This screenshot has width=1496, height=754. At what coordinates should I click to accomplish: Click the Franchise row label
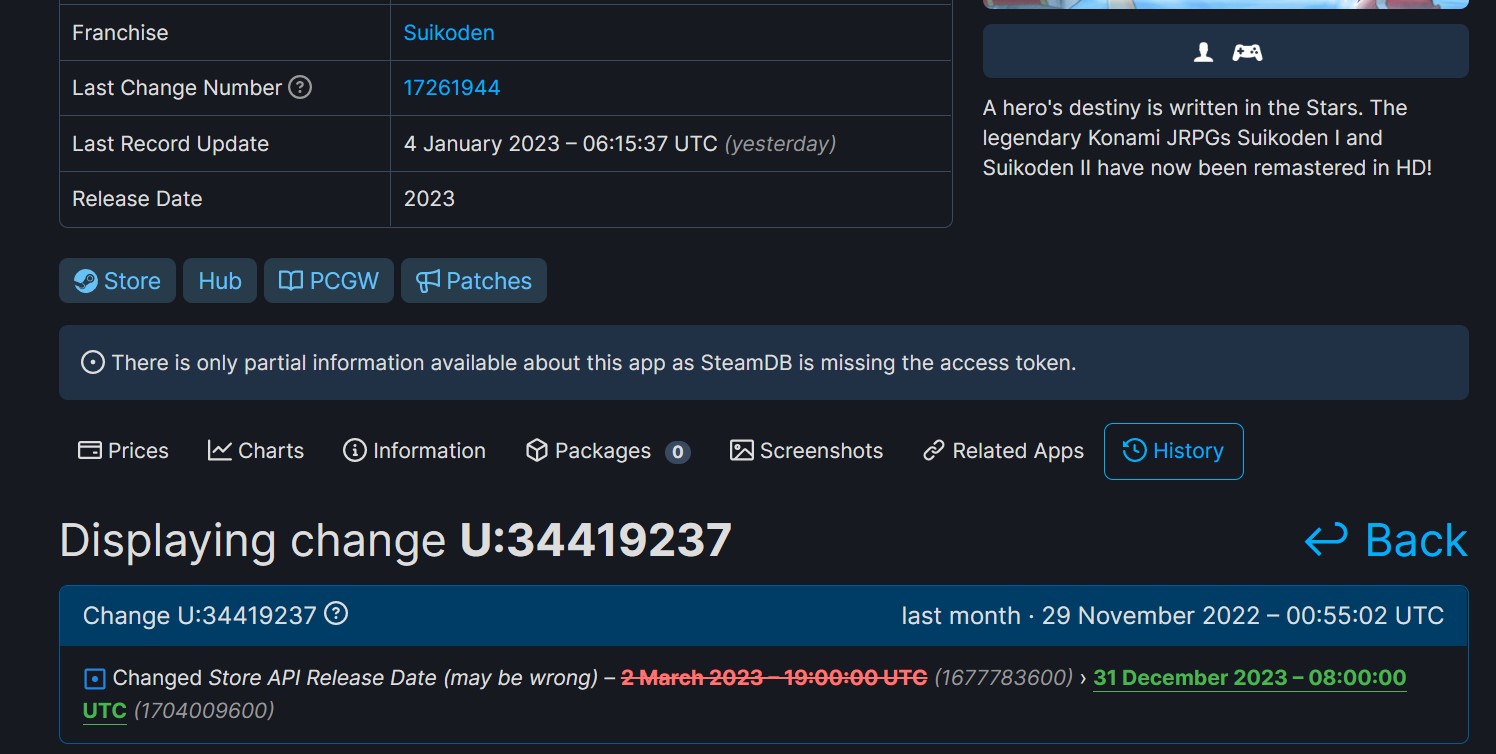coord(120,33)
